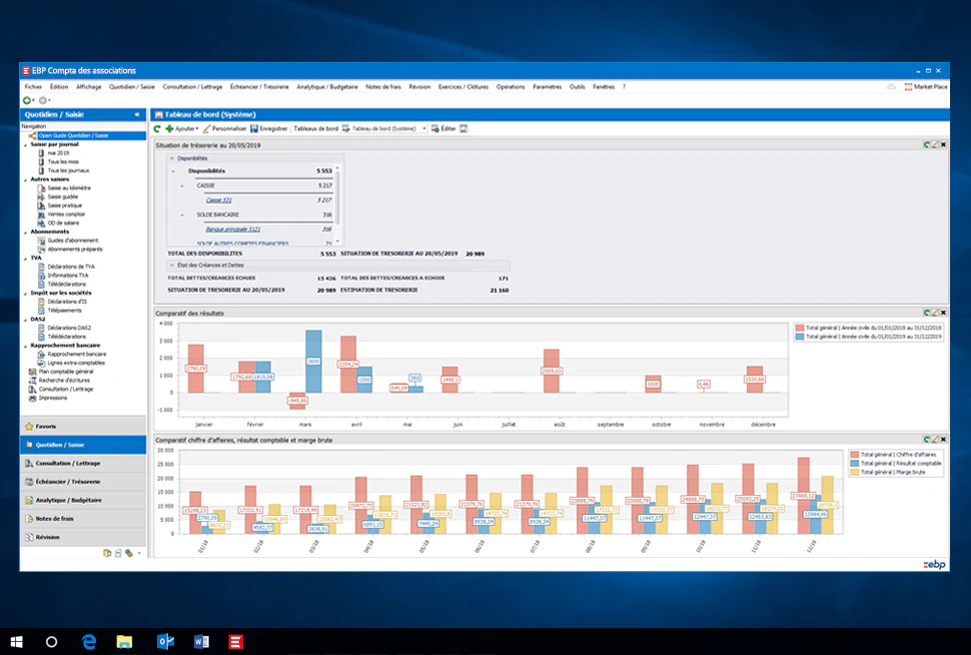Click the Ajouter green plus icon

tap(169, 129)
